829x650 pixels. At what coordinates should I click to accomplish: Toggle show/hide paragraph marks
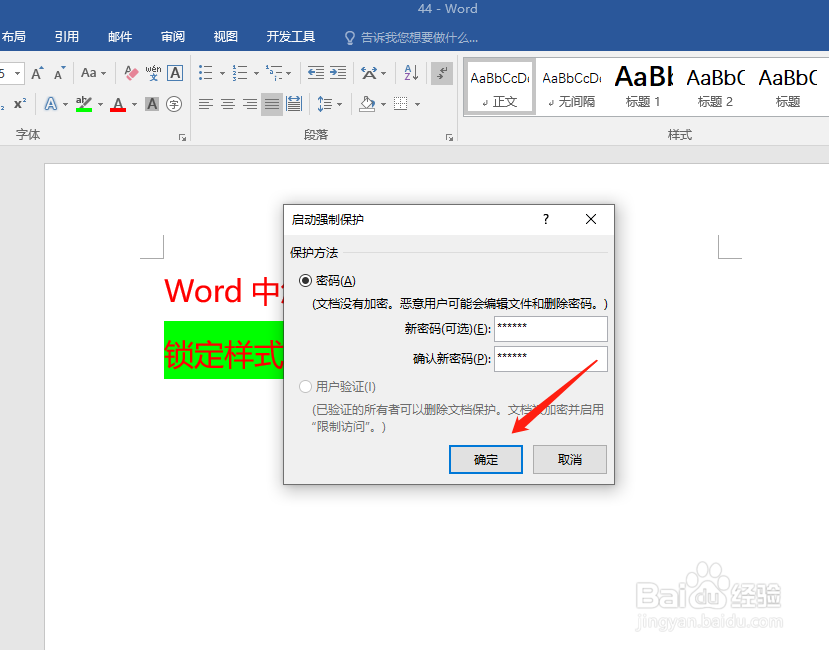pyautogui.click(x=442, y=74)
